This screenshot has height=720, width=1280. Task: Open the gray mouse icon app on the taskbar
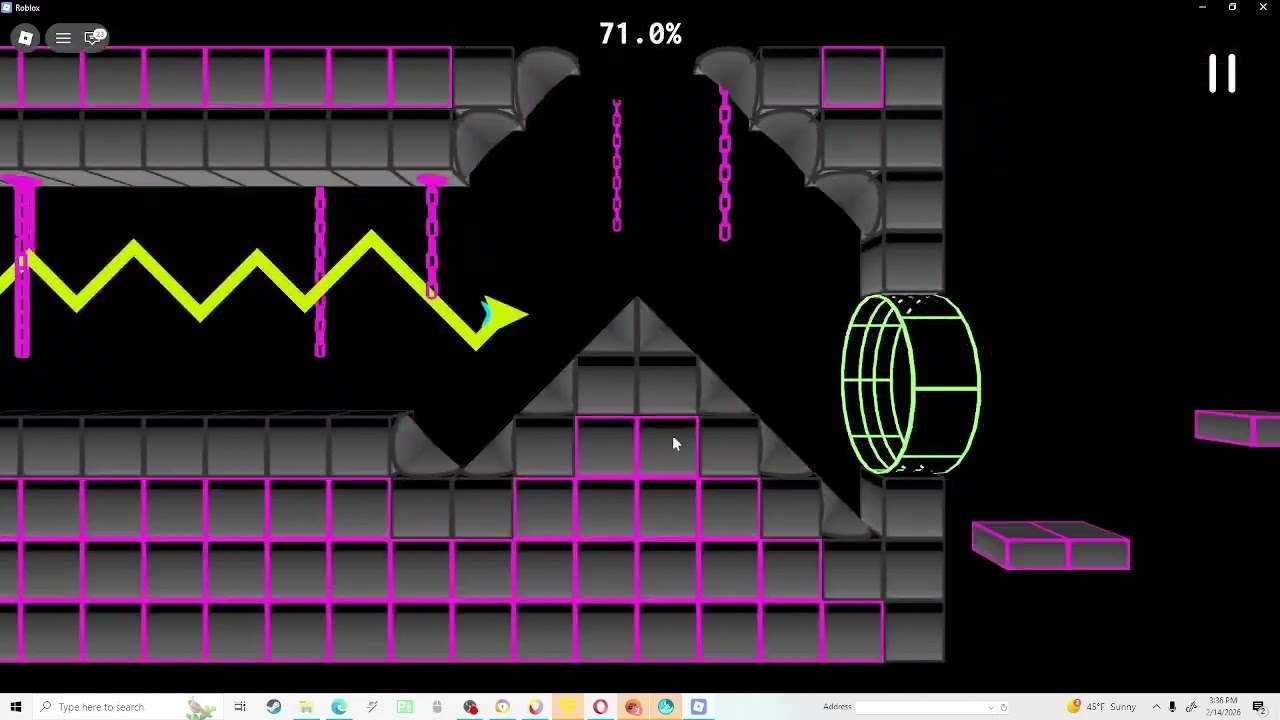437,707
